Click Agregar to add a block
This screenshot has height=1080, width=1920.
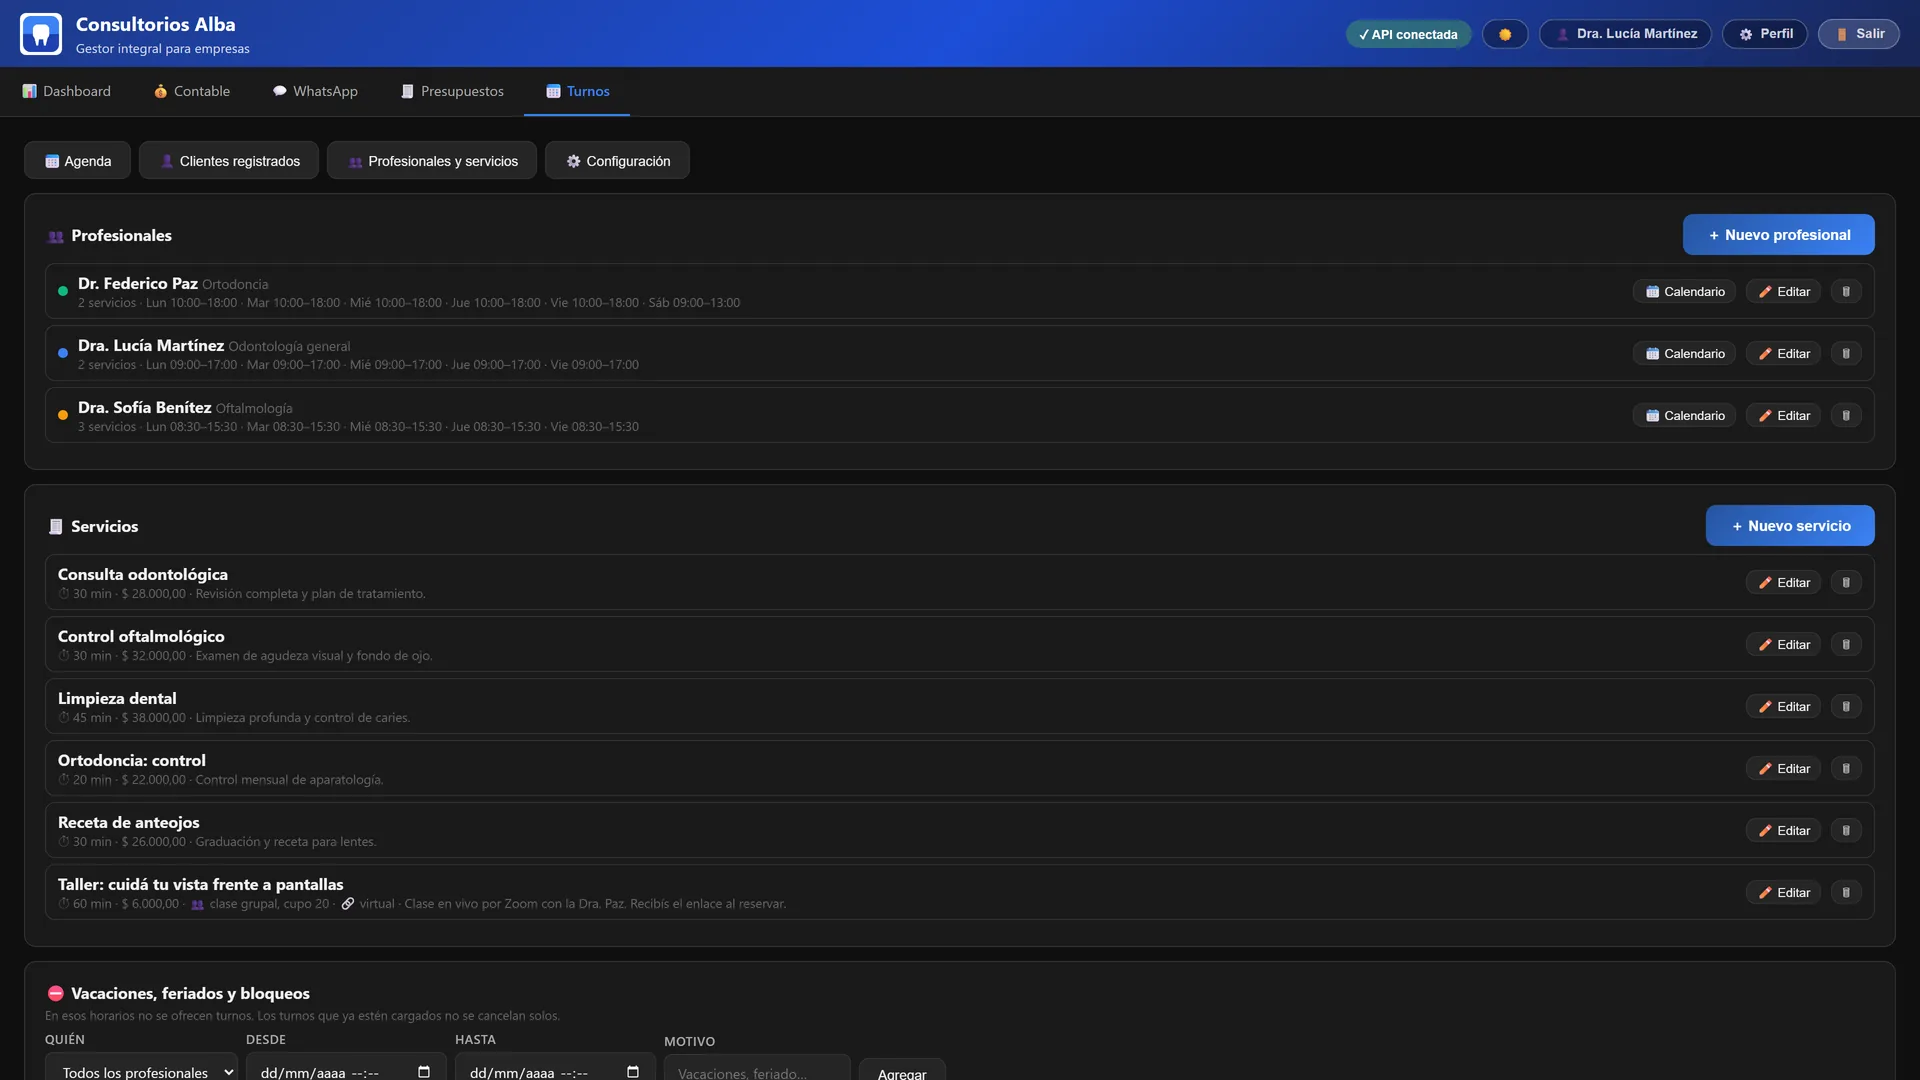tap(902, 1070)
